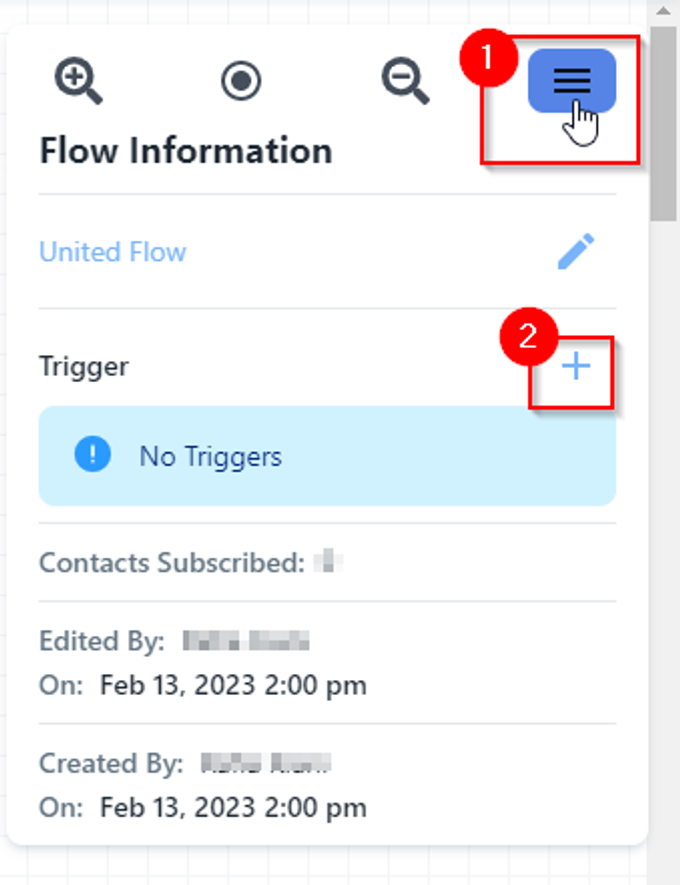Viewport: 680px width, 885px height.
Task: Click the blurred Created By name
Action: pos(265,765)
